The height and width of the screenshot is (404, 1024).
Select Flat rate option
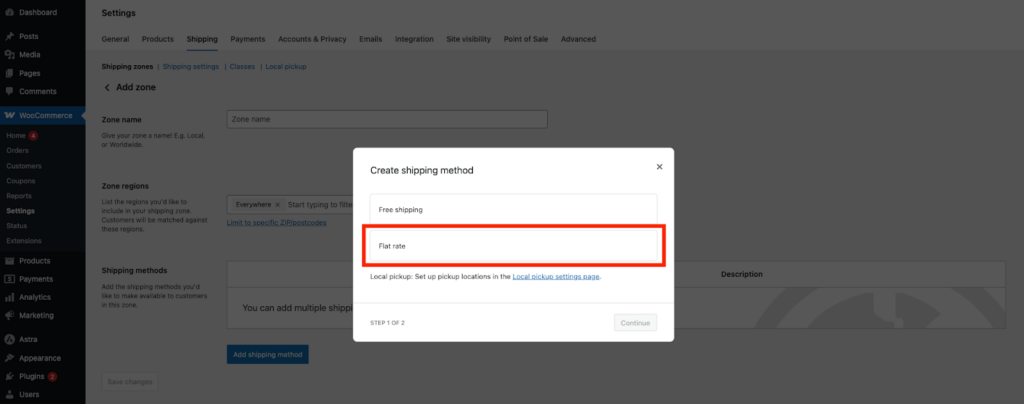[x=513, y=245]
